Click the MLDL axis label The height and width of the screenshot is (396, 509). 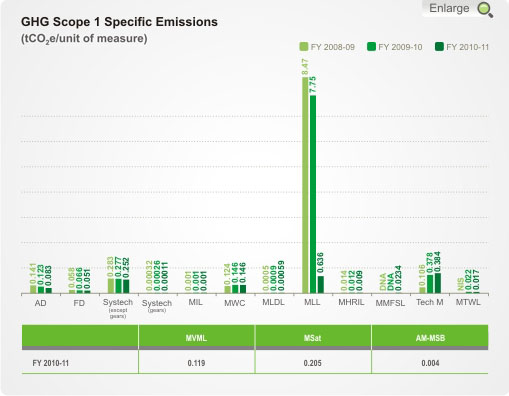tap(273, 302)
